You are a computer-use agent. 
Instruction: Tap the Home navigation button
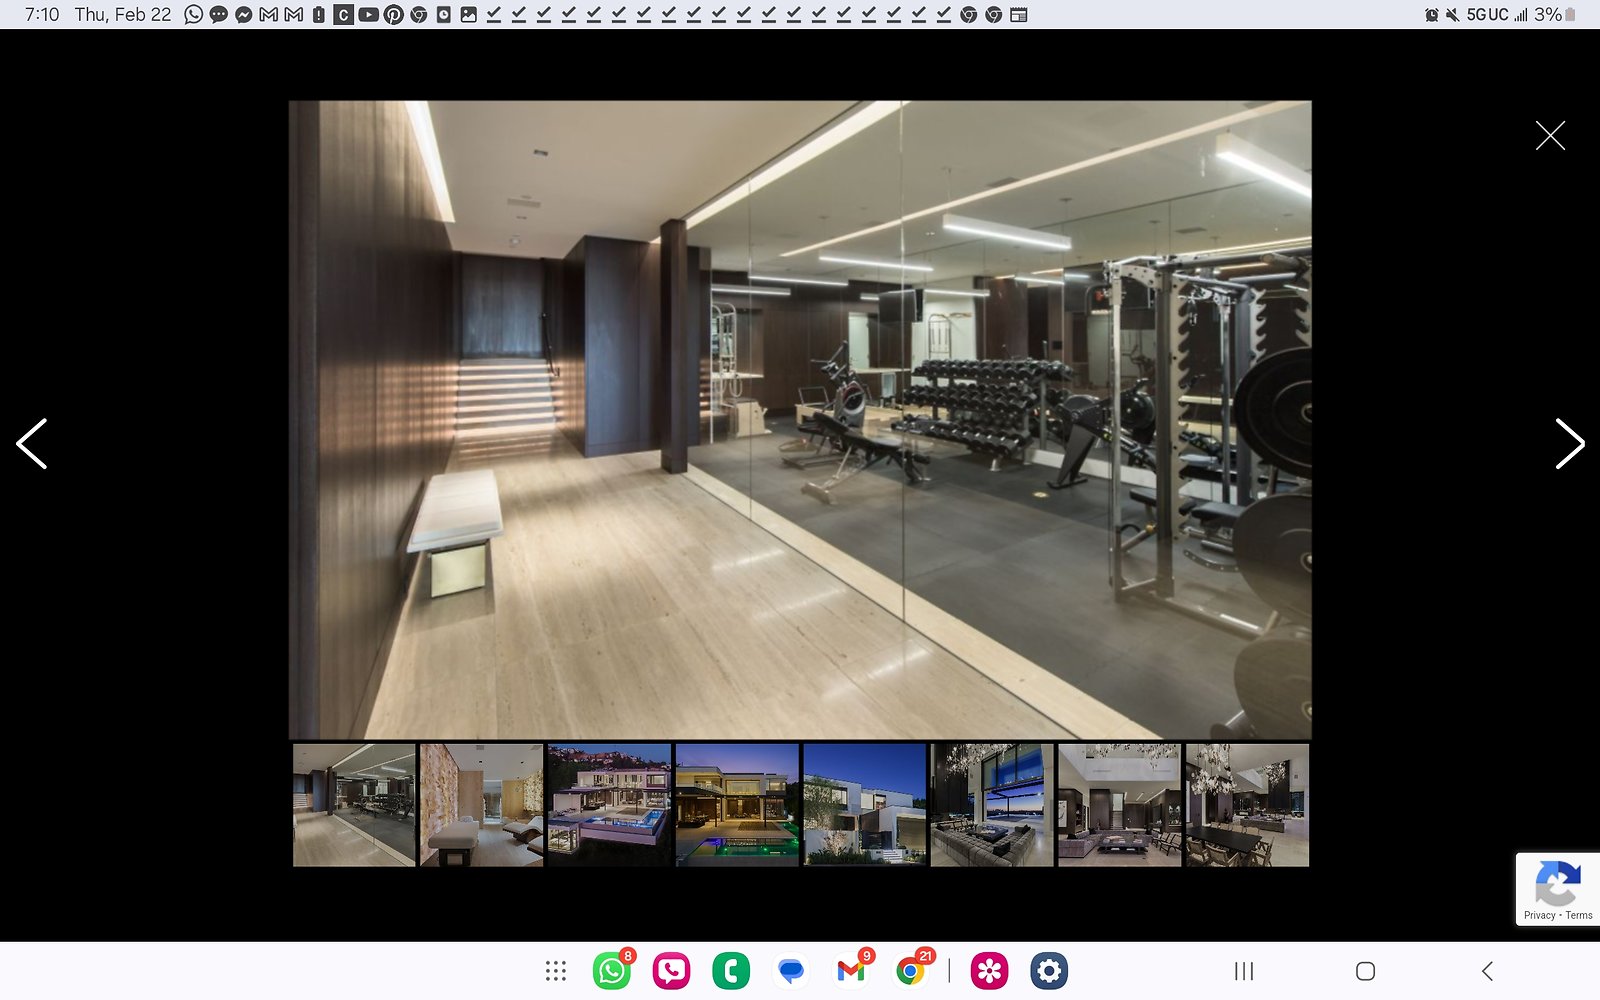coord(1365,971)
